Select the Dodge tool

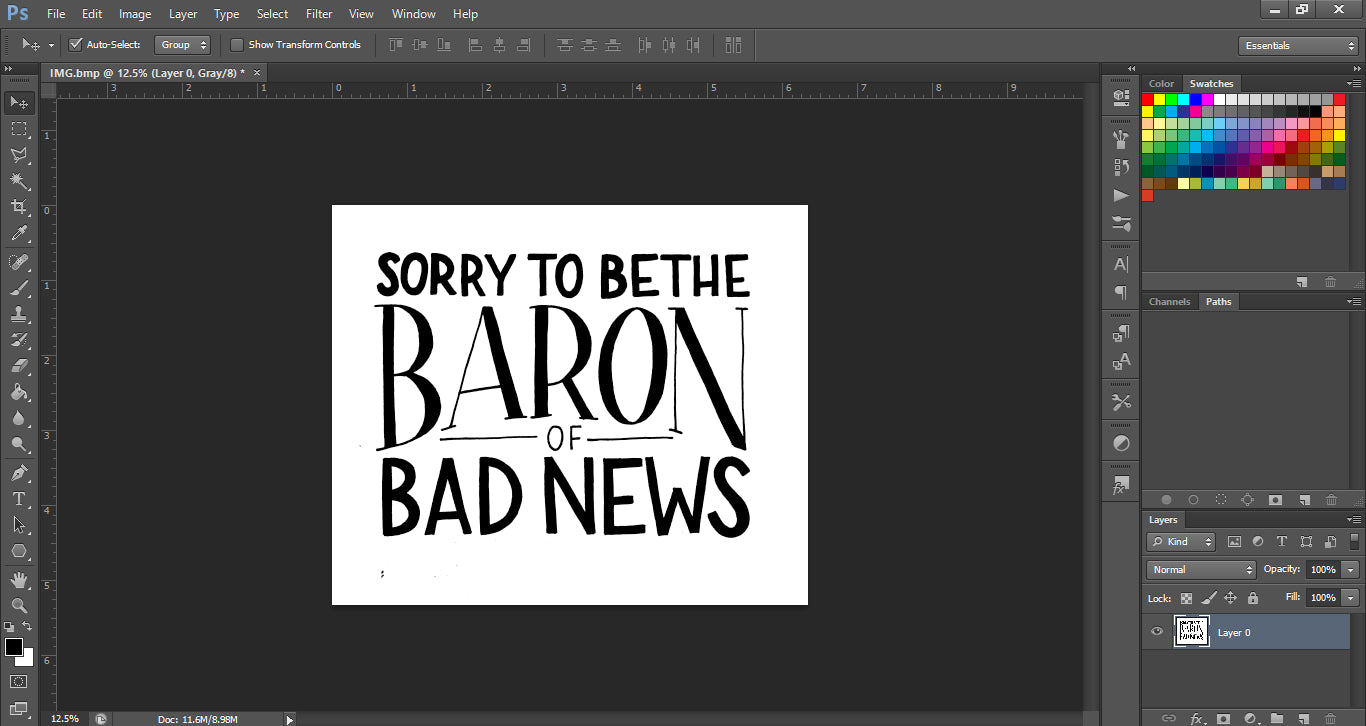(x=19, y=444)
